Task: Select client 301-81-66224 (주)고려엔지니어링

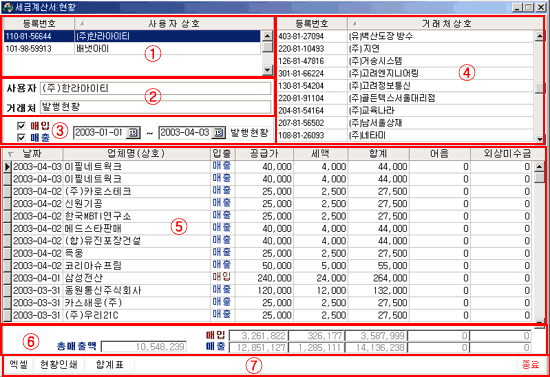Action: pyautogui.click(x=405, y=73)
